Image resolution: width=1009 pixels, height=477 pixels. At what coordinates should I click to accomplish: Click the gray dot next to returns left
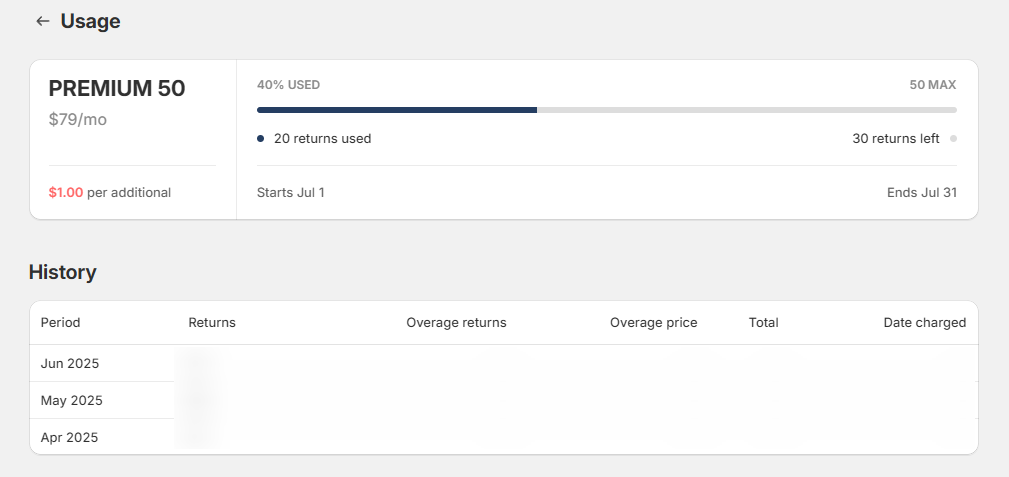pos(953,138)
